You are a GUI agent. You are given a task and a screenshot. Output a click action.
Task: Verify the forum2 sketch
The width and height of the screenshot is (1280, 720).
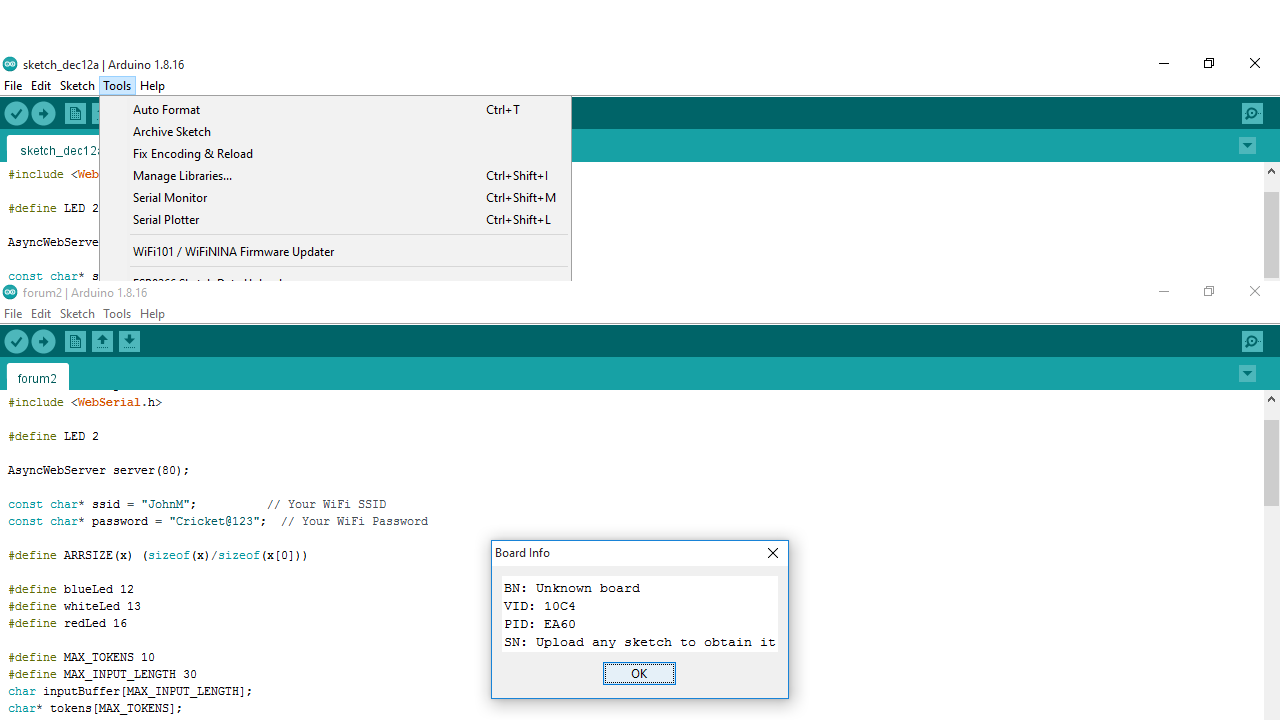coord(16,341)
